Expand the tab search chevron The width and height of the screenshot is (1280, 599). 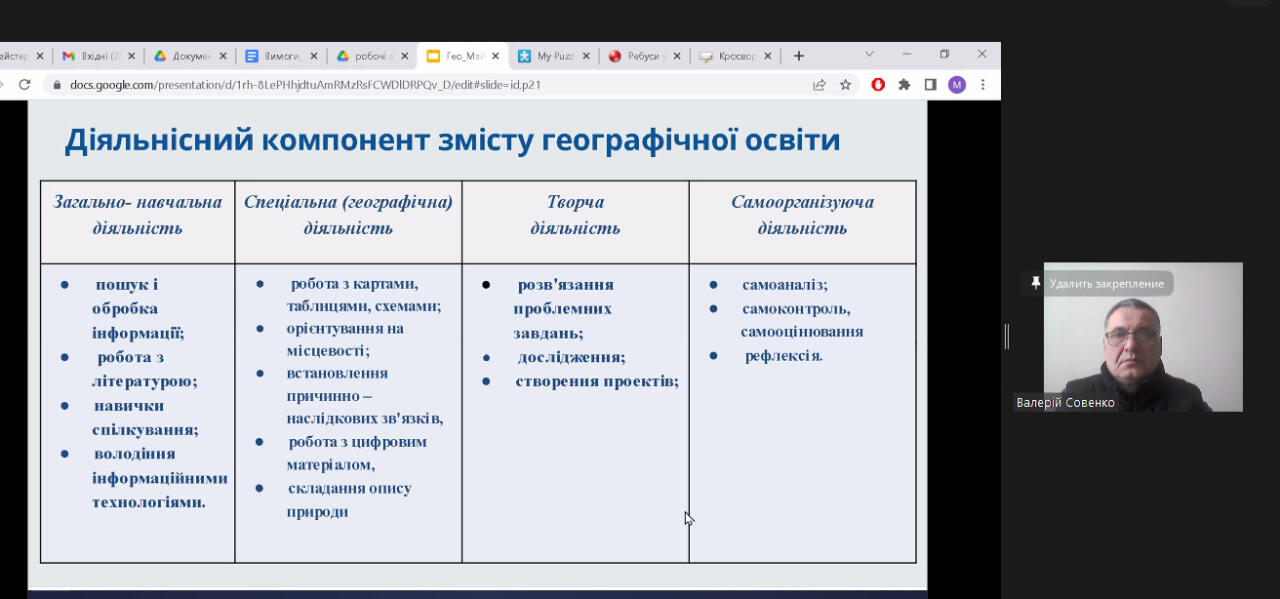click(869, 54)
